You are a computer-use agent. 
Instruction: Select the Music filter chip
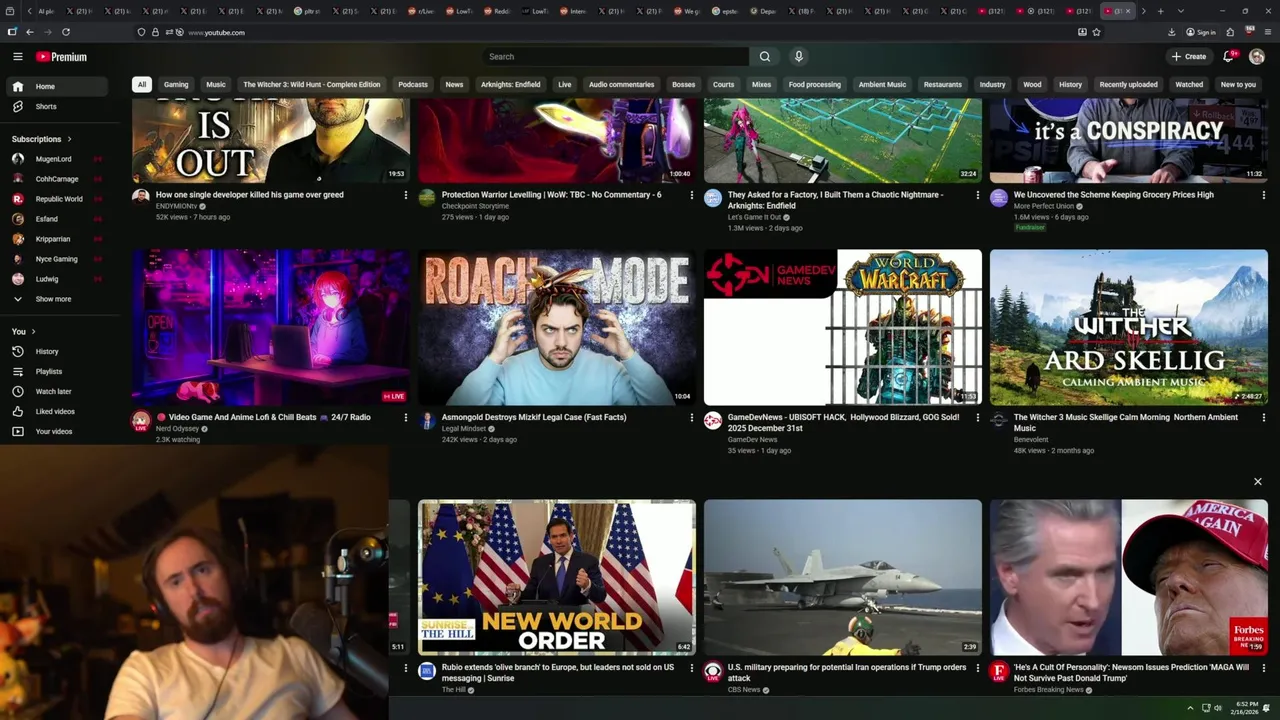[x=216, y=85]
